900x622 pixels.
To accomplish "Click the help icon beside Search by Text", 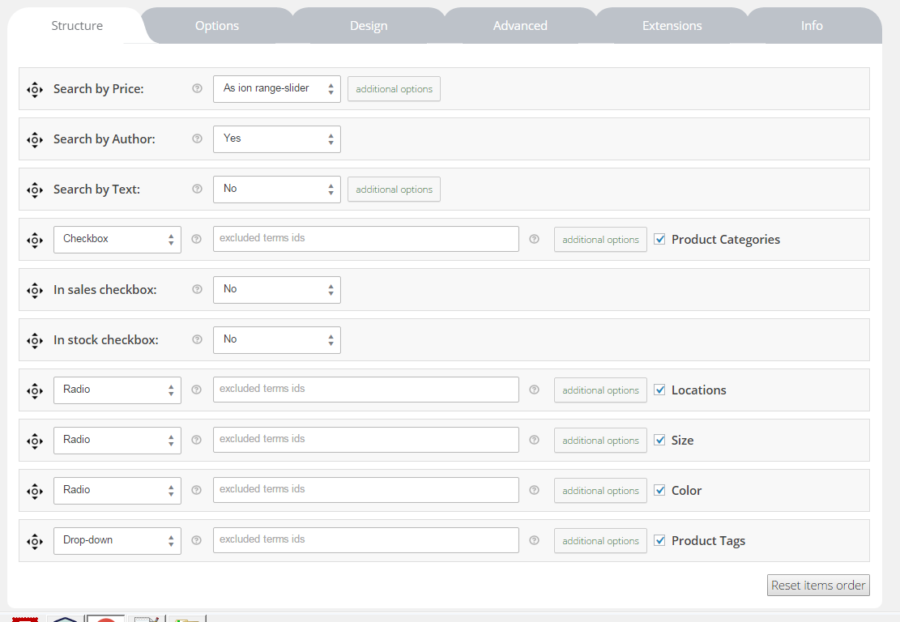I will pos(196,188).
